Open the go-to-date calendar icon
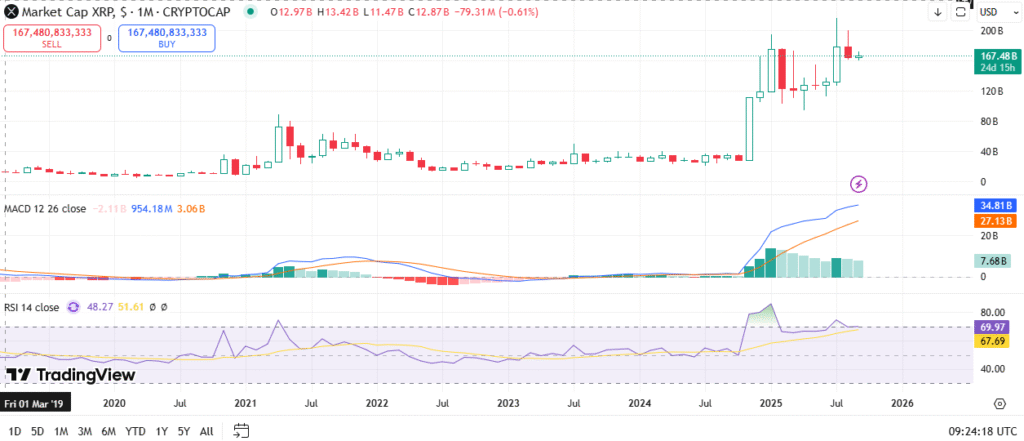1024x441 pixels. [x=241, y=431]
